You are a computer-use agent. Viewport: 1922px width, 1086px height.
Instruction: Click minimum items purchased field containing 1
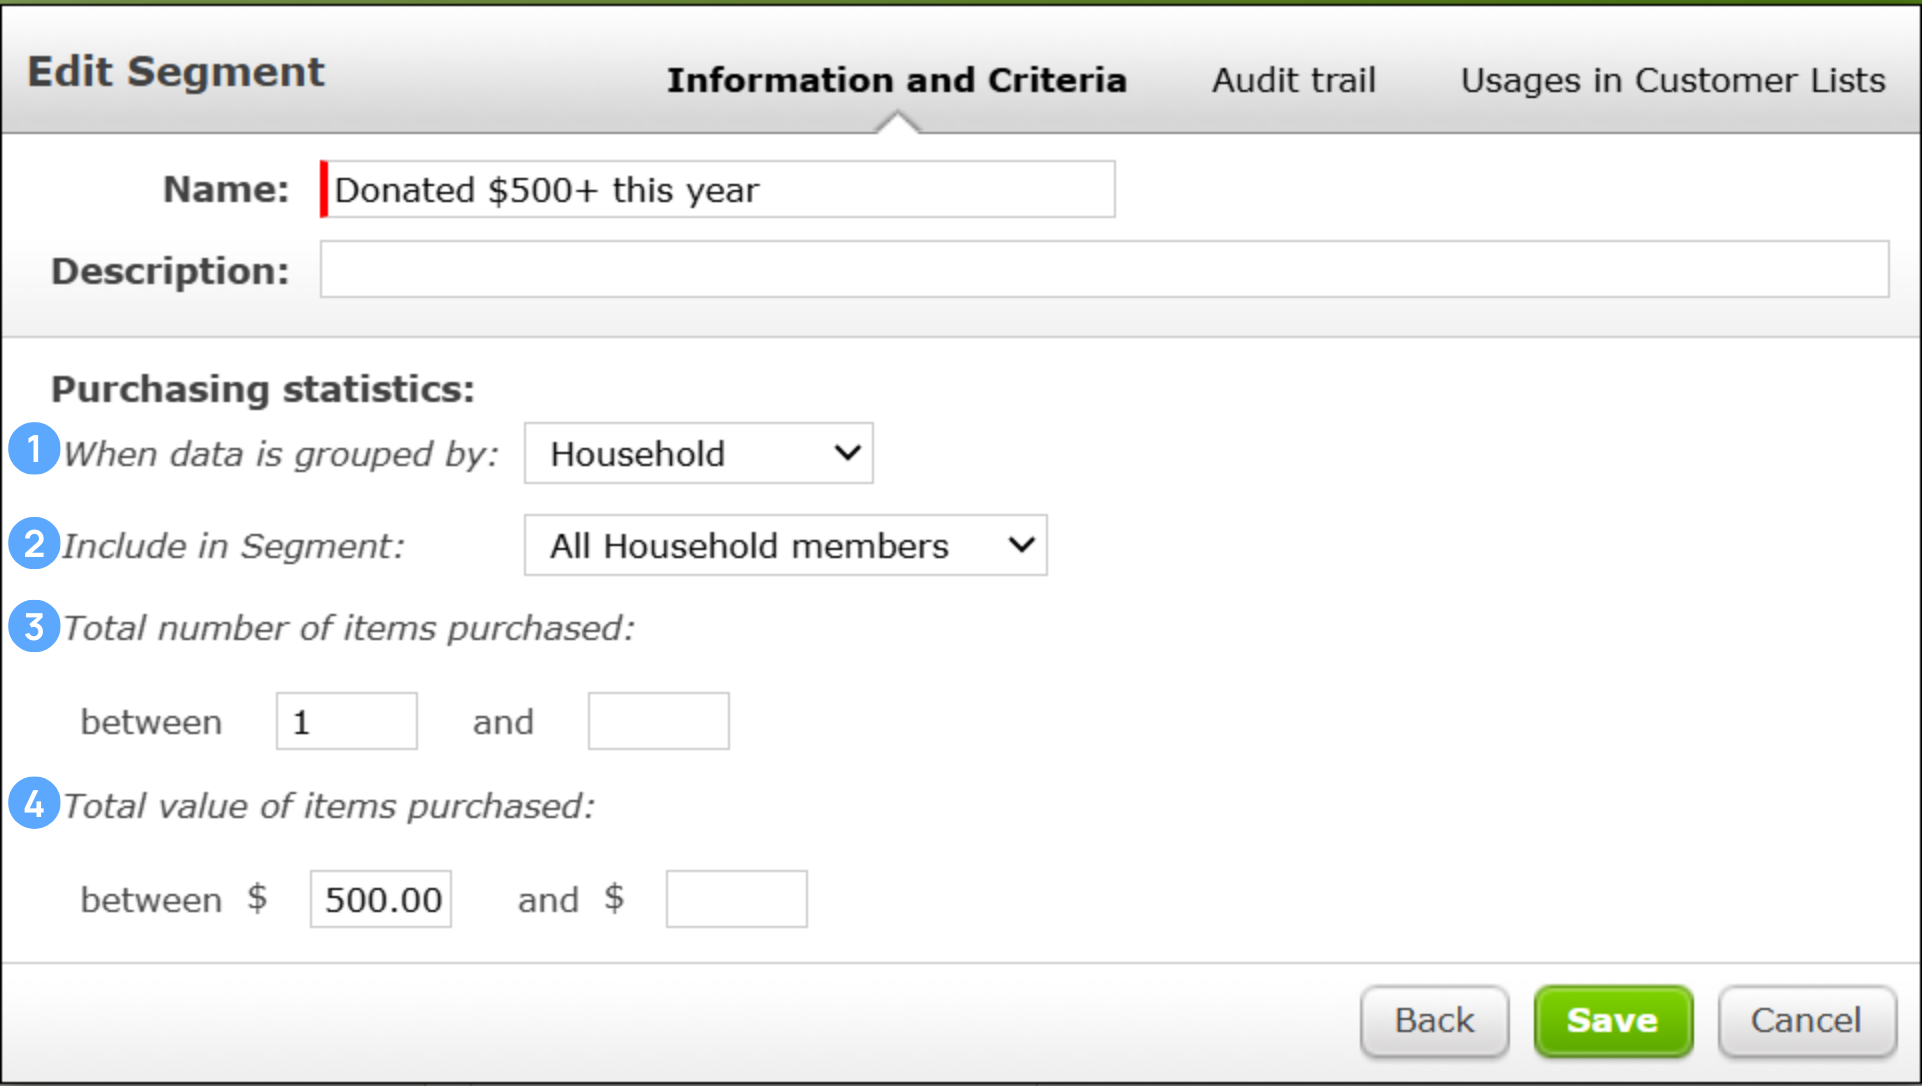[x=346, y=722]
